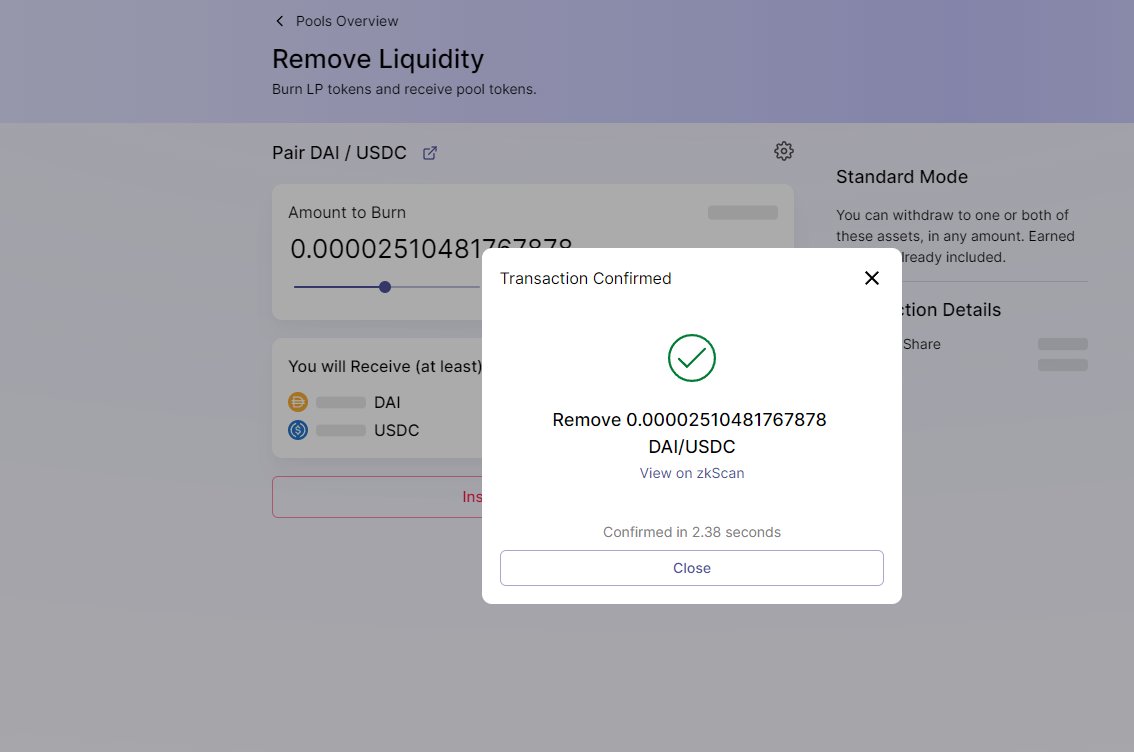Click 'Burn LP tokens and receive pool tokens.' text
Viewport: 1134px width, 752px height.
[404, 89]
